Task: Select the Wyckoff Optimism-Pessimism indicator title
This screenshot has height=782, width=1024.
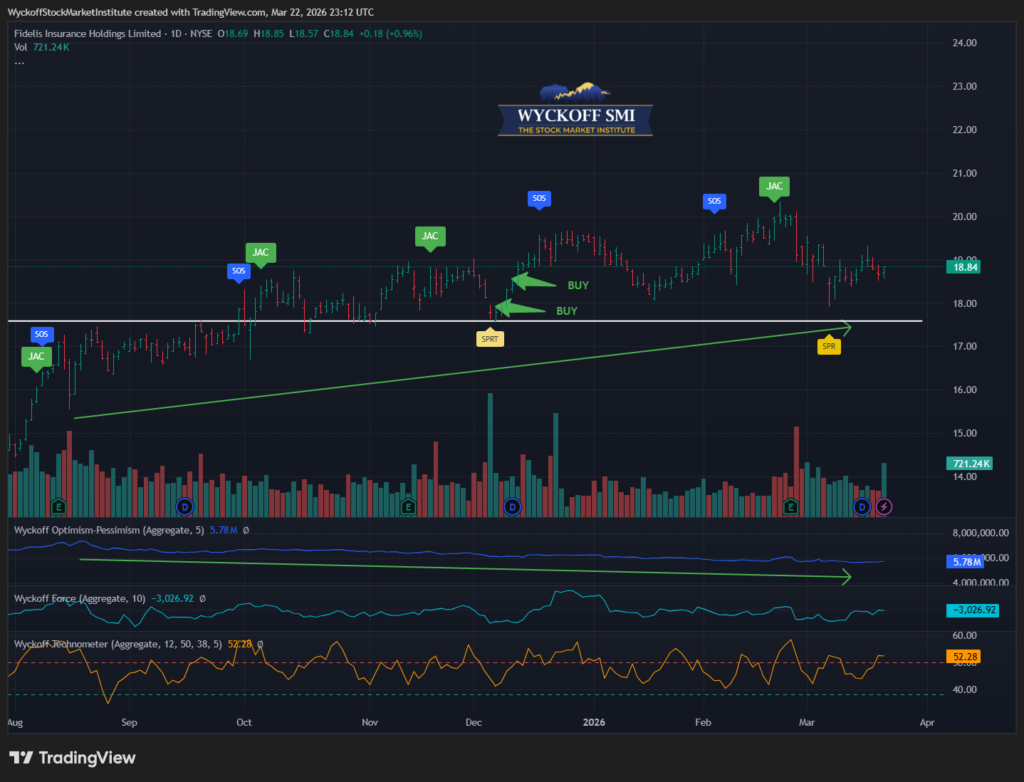Action: coord(105,529)
